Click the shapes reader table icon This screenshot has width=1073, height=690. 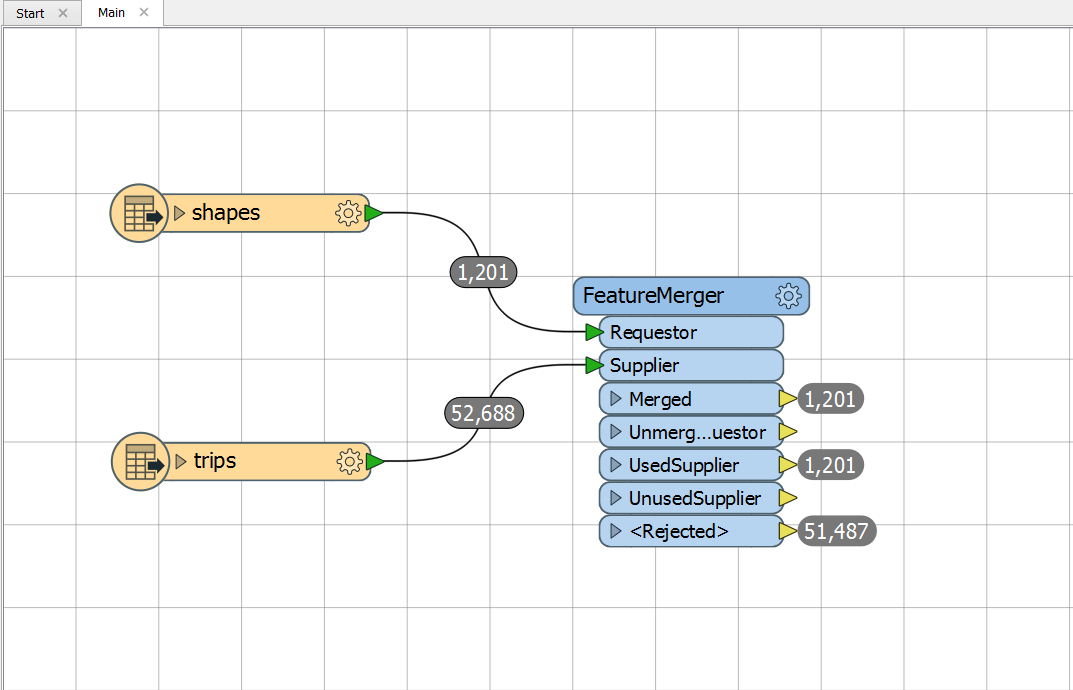(x=140, y=214)
